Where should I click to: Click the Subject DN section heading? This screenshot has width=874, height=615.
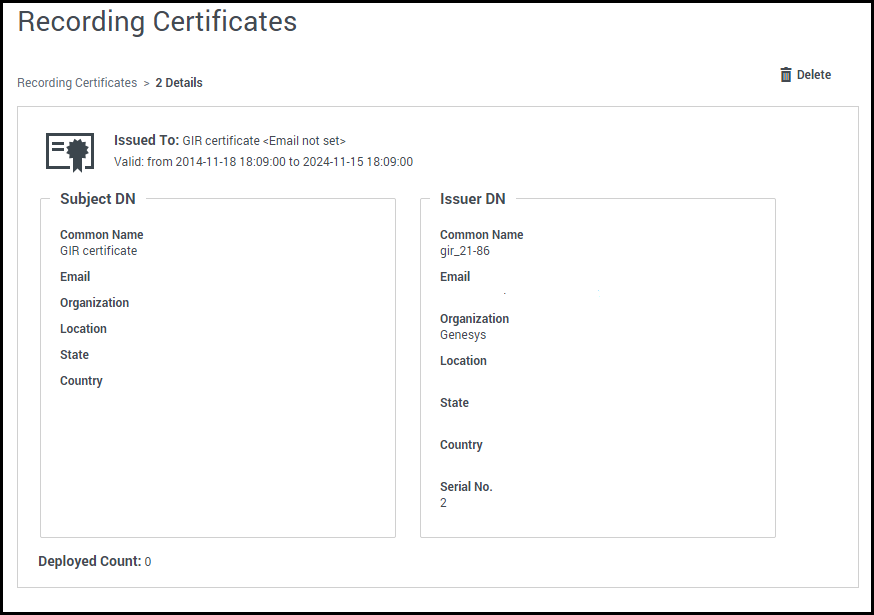[98, 199]
